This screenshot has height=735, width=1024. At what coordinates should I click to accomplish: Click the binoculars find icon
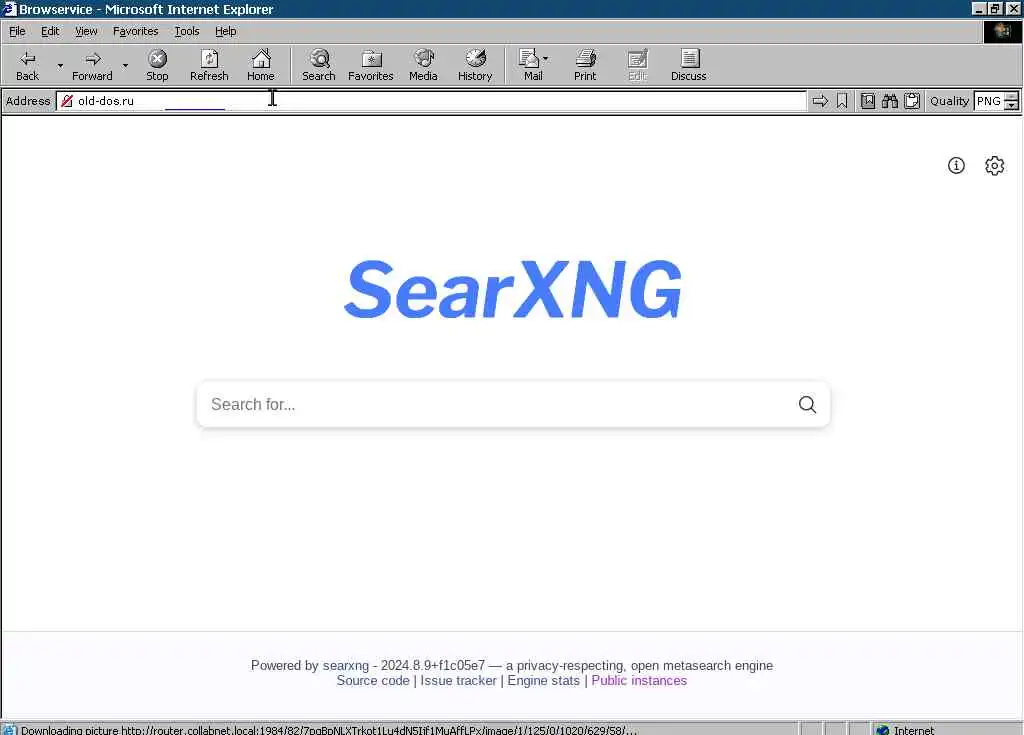(889, 101)
